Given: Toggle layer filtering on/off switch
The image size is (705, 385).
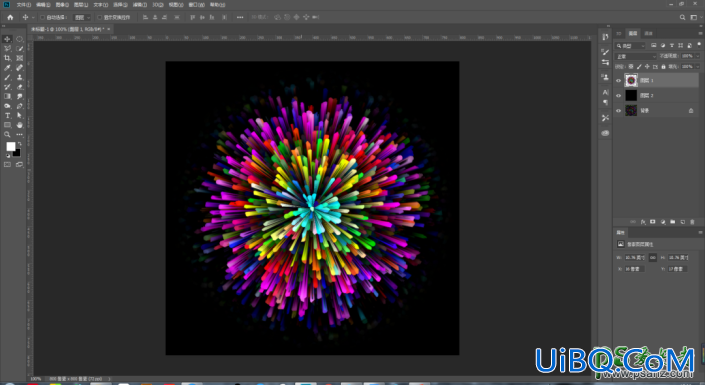Looking at the screenshot, I should 699,45.
